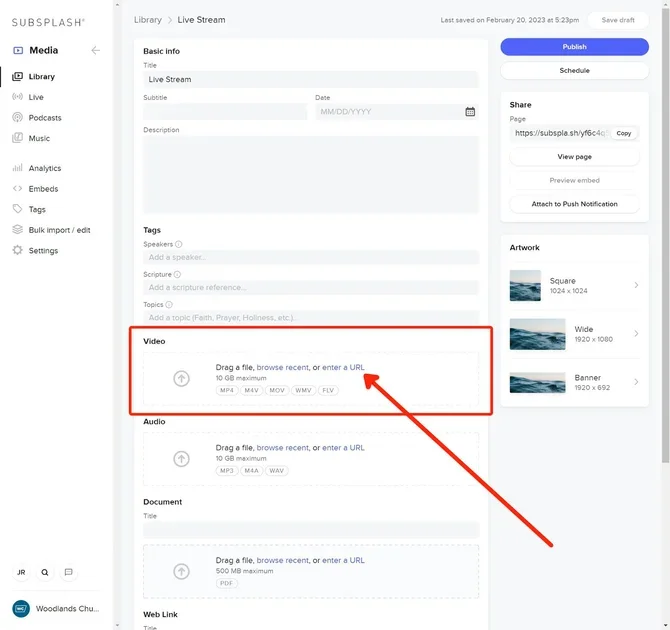This screenshot has width=670, height=630.
Task: Click Add a scripture reference field
Action: pyautogui.click(x=311, y=287)
